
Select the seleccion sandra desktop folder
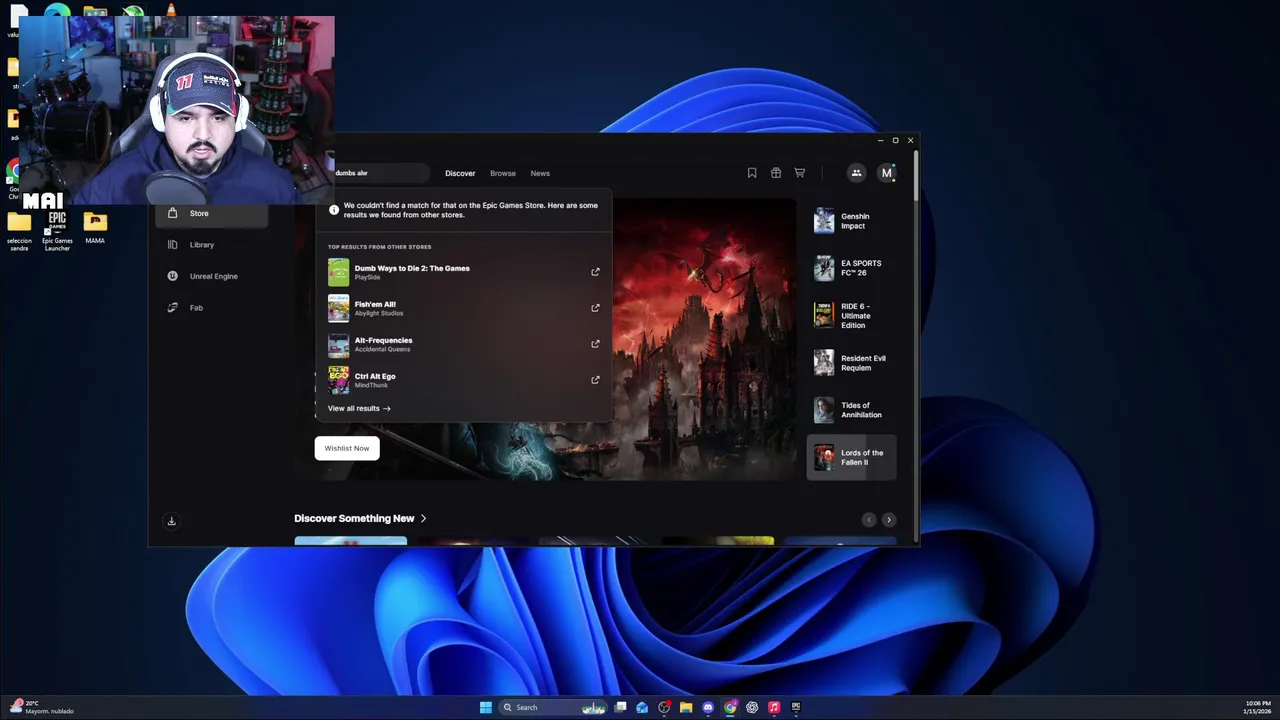[x=19, y=230]
